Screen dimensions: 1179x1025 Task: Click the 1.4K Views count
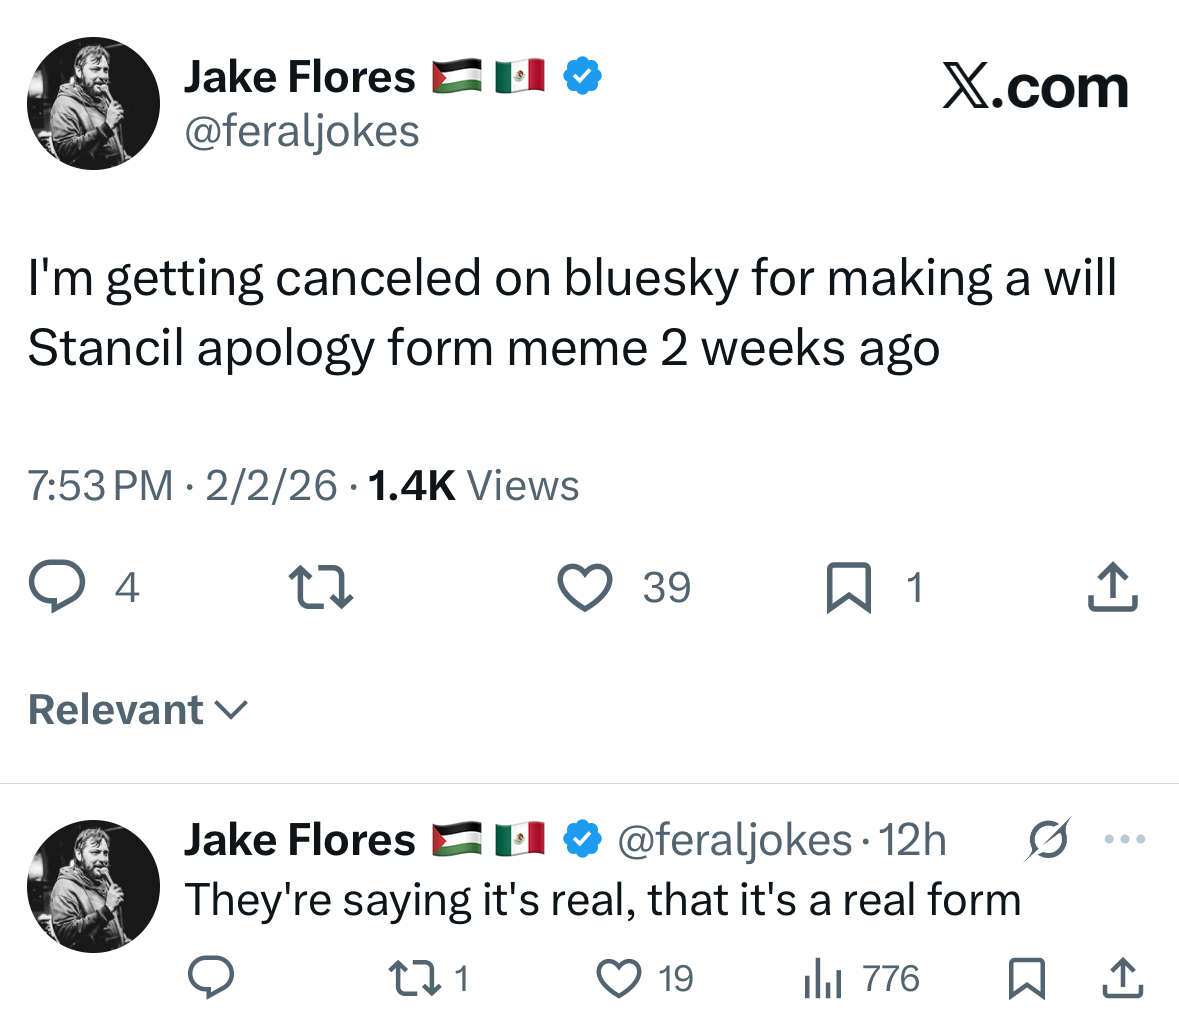click(473, 486)
